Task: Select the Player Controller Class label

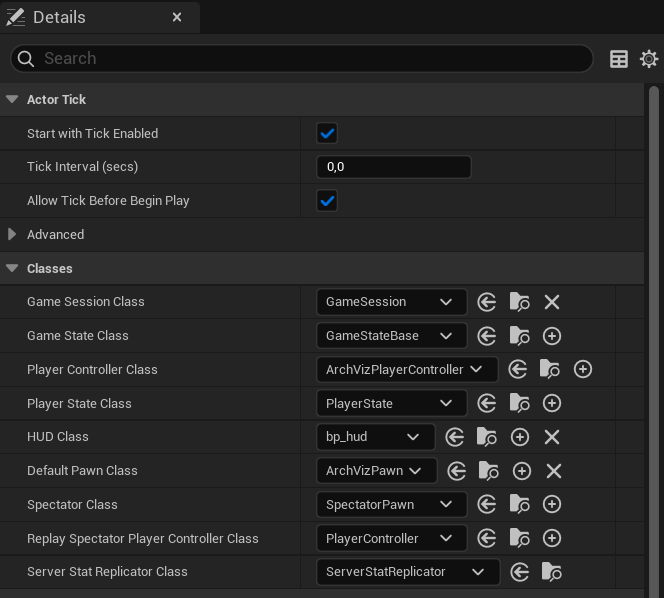Action: tap(92, 370)
